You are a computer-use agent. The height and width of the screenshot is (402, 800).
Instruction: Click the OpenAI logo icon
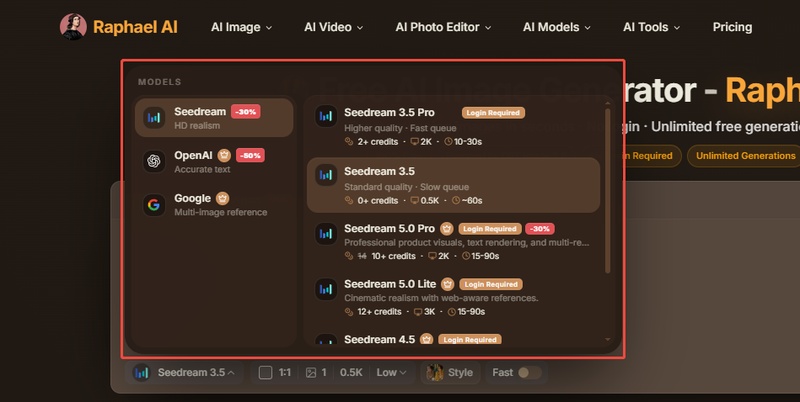click(x=154, y=161)
